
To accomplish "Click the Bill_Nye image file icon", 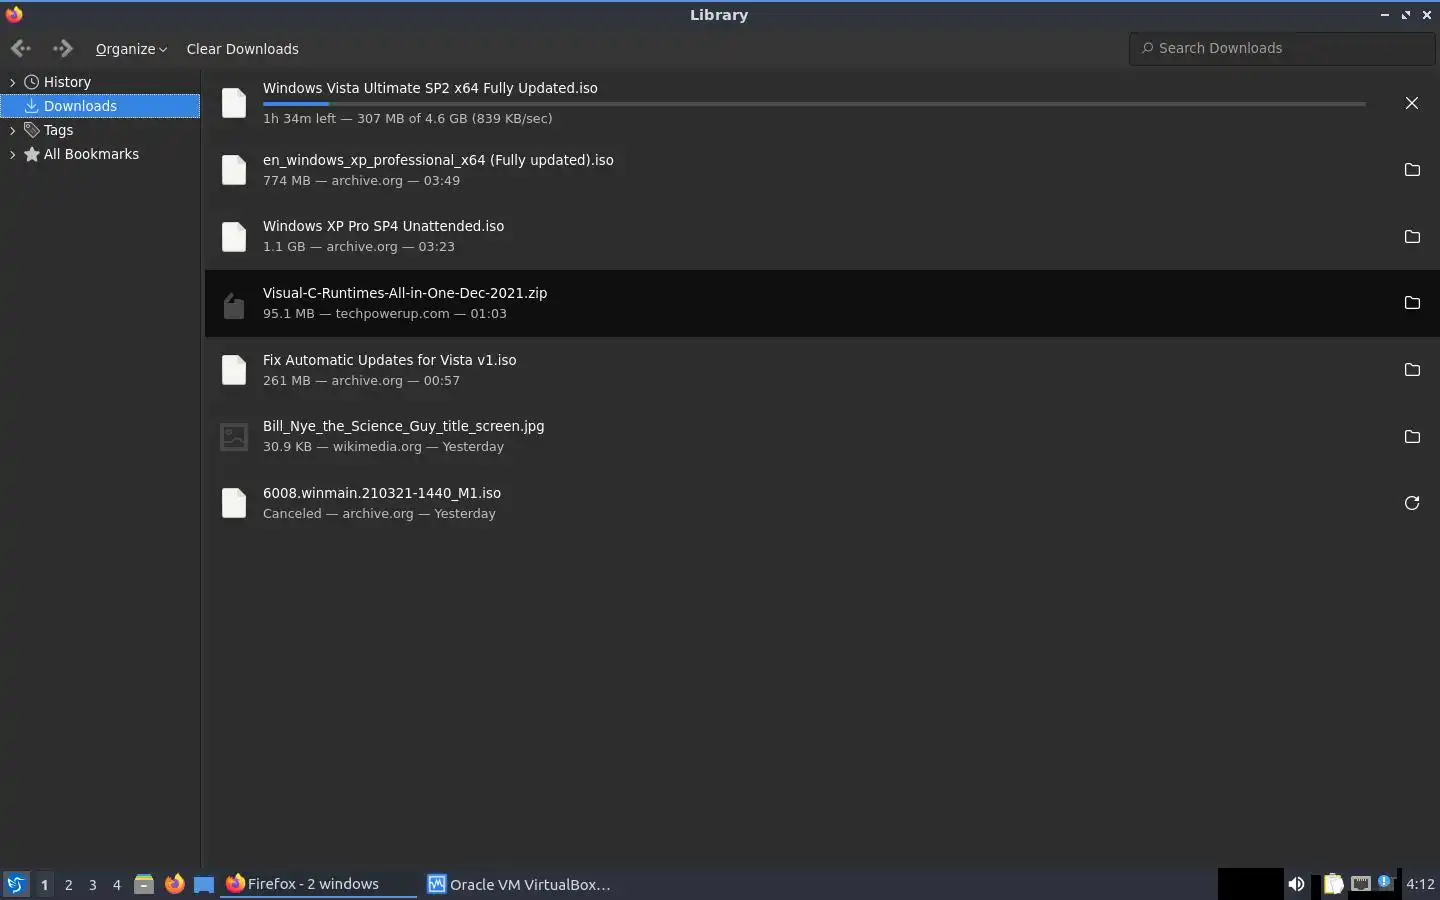I will (233, 437).
